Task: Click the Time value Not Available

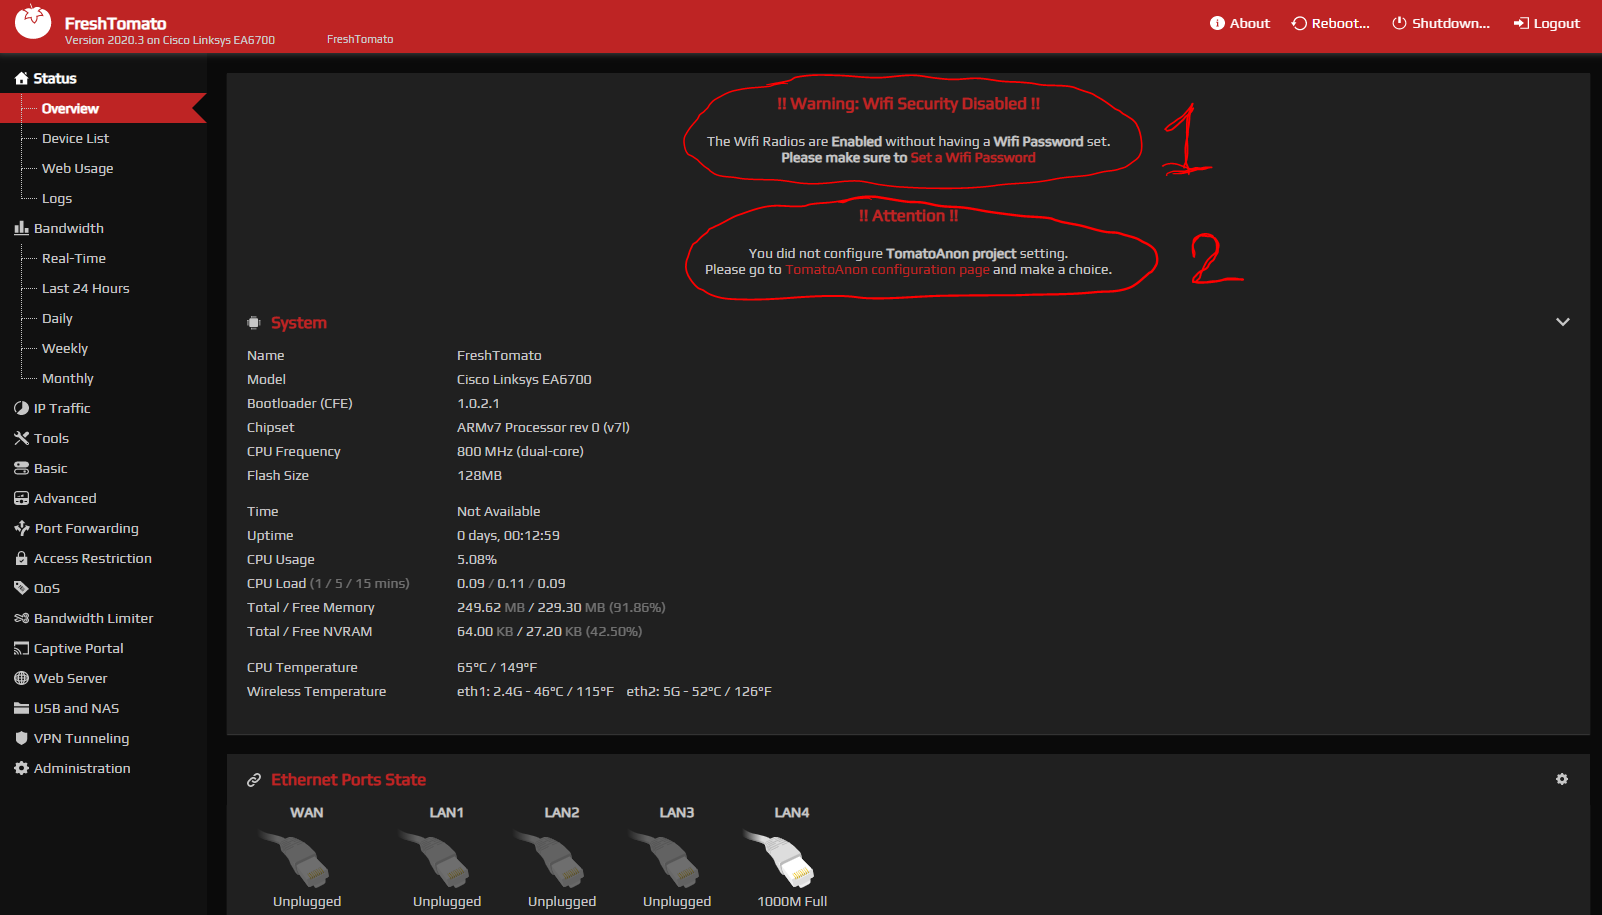Action: pos(498,512)
